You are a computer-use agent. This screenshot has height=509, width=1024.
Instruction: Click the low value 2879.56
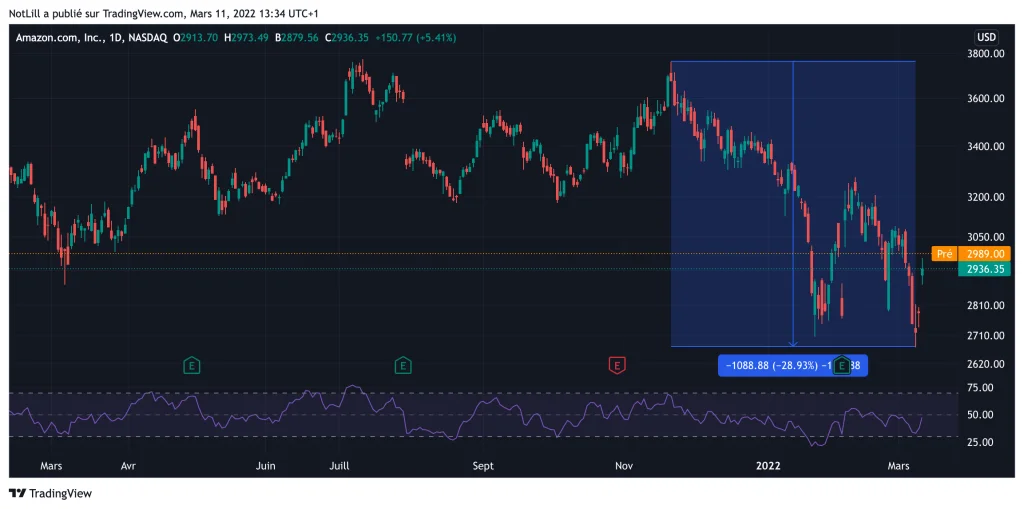point(300,38)
